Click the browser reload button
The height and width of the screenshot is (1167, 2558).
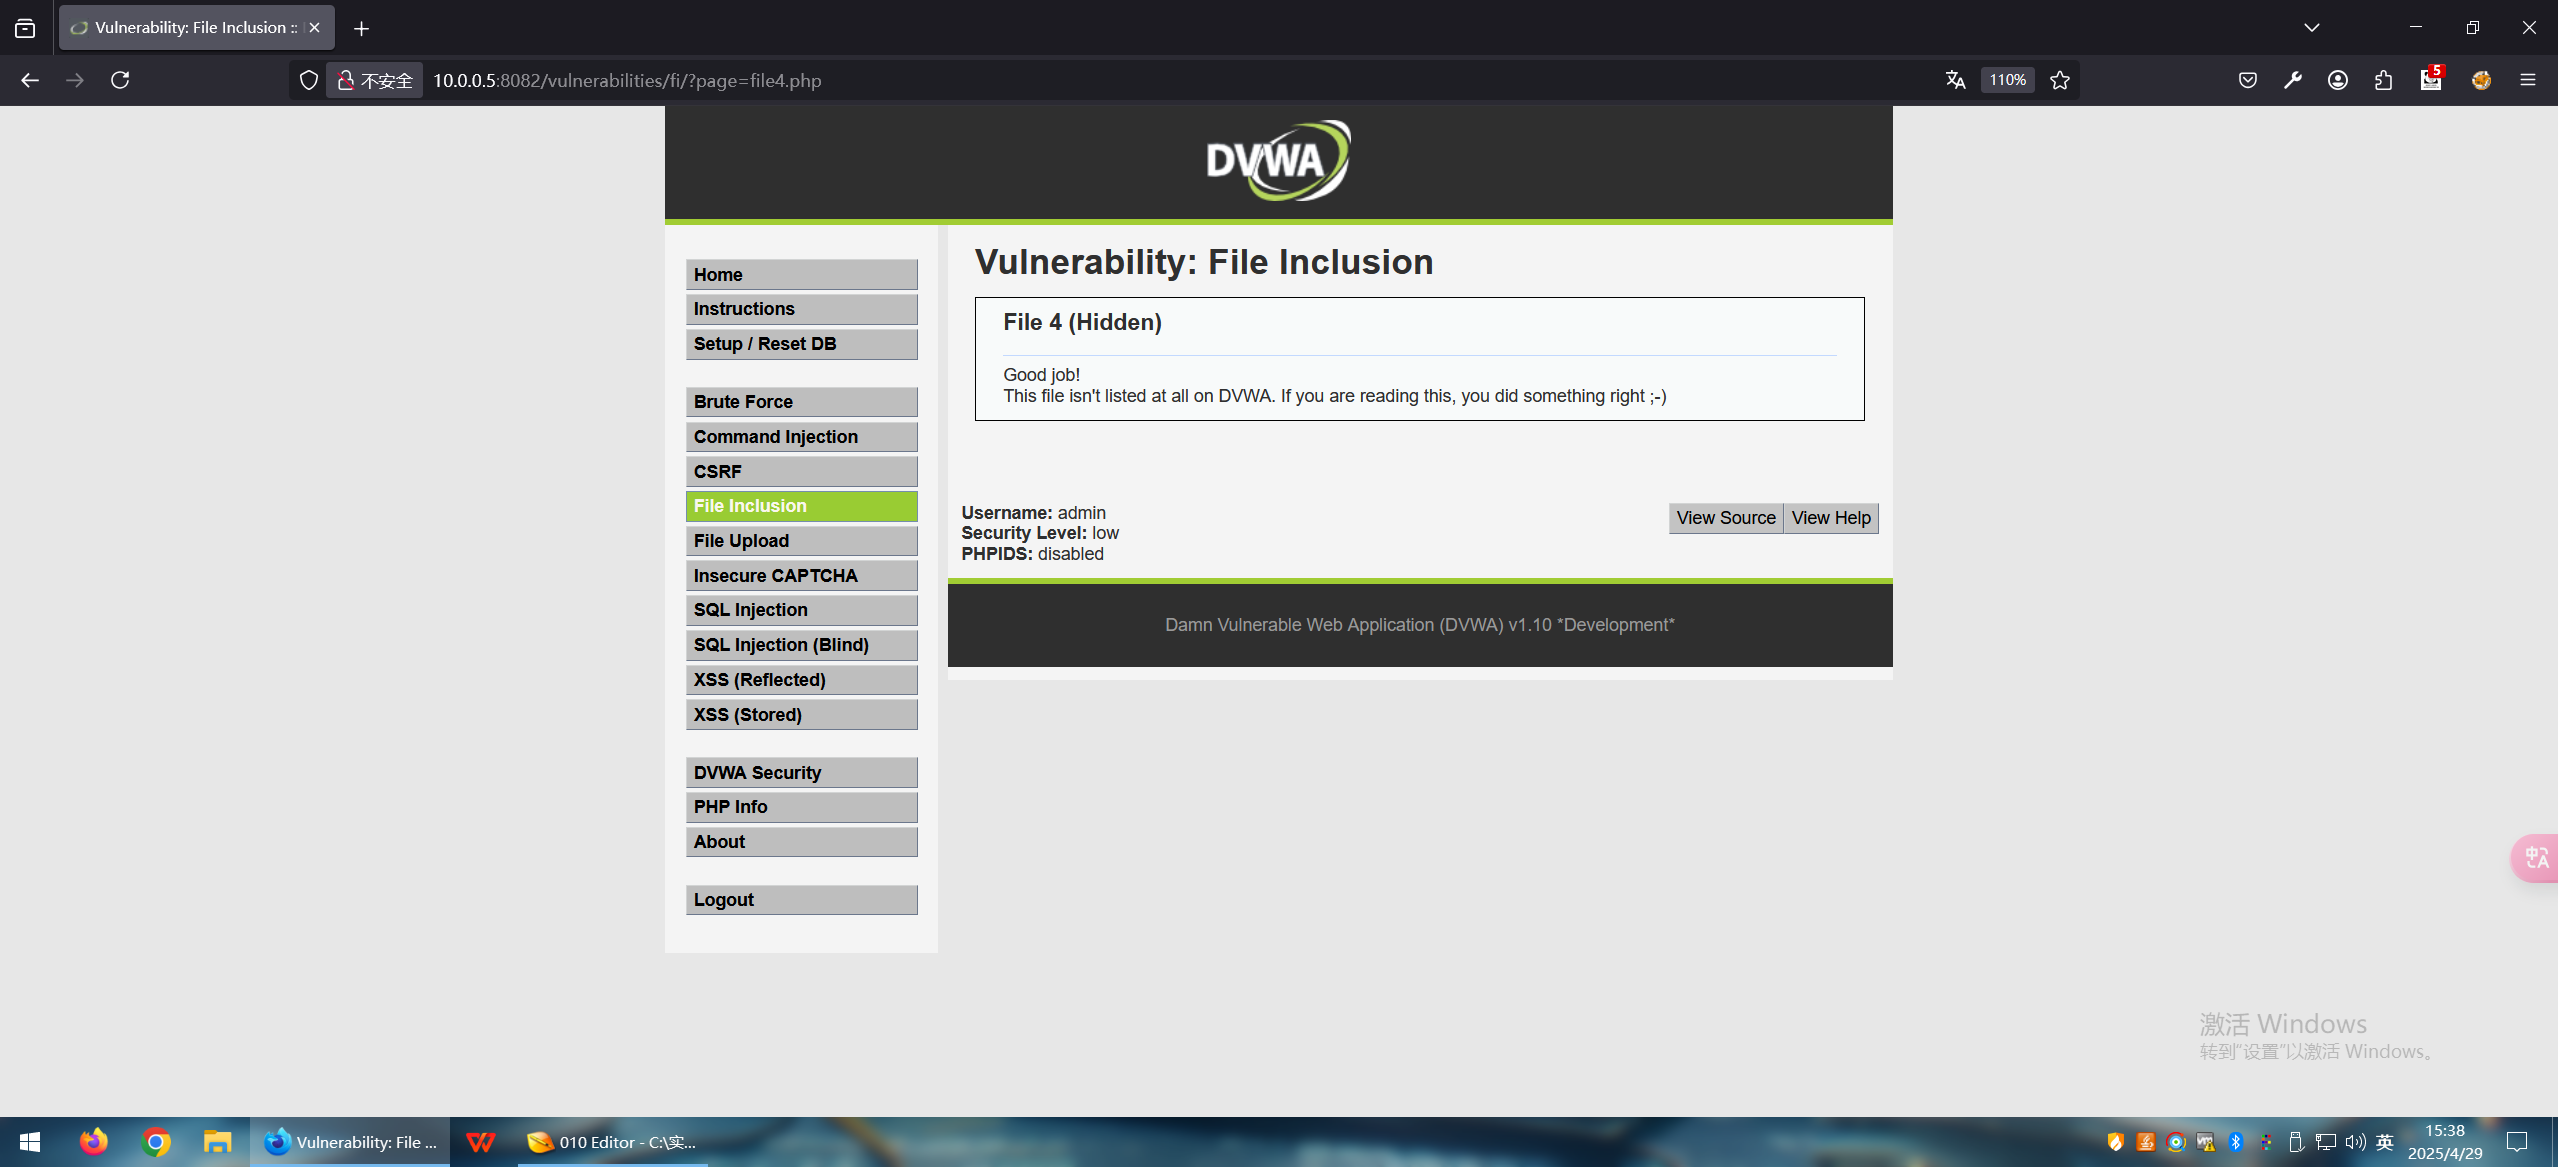[120, 80]
